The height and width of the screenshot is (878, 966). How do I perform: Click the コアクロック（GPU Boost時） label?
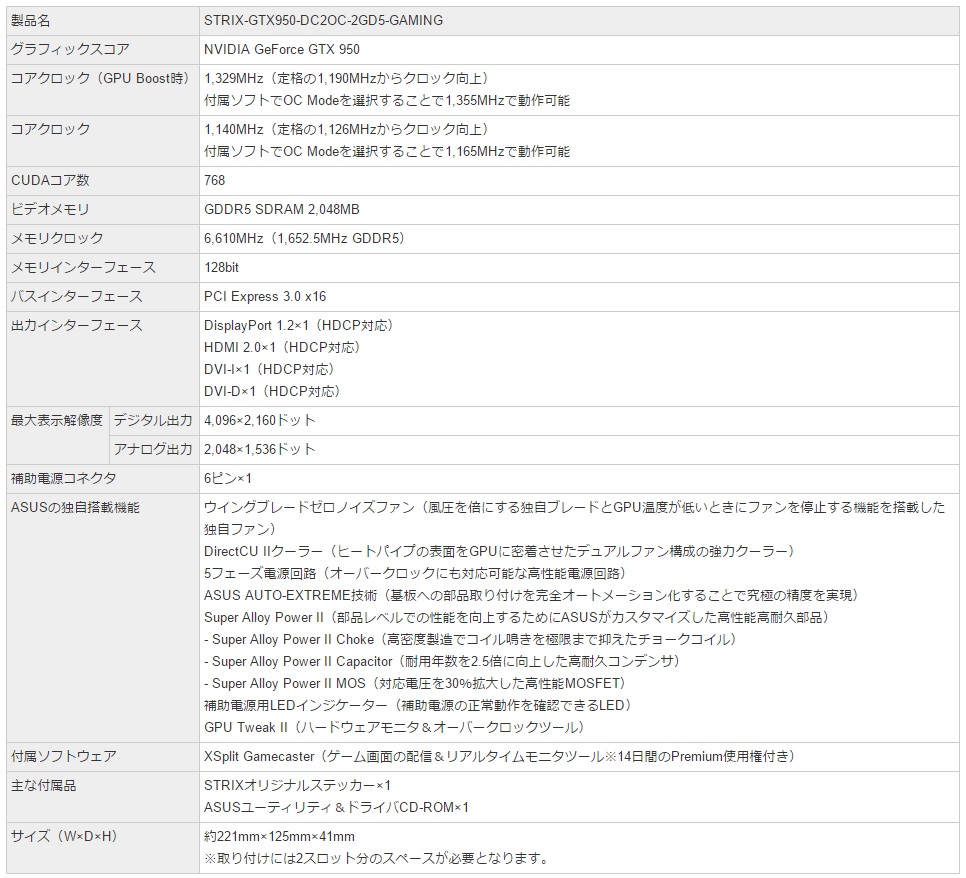100,78
